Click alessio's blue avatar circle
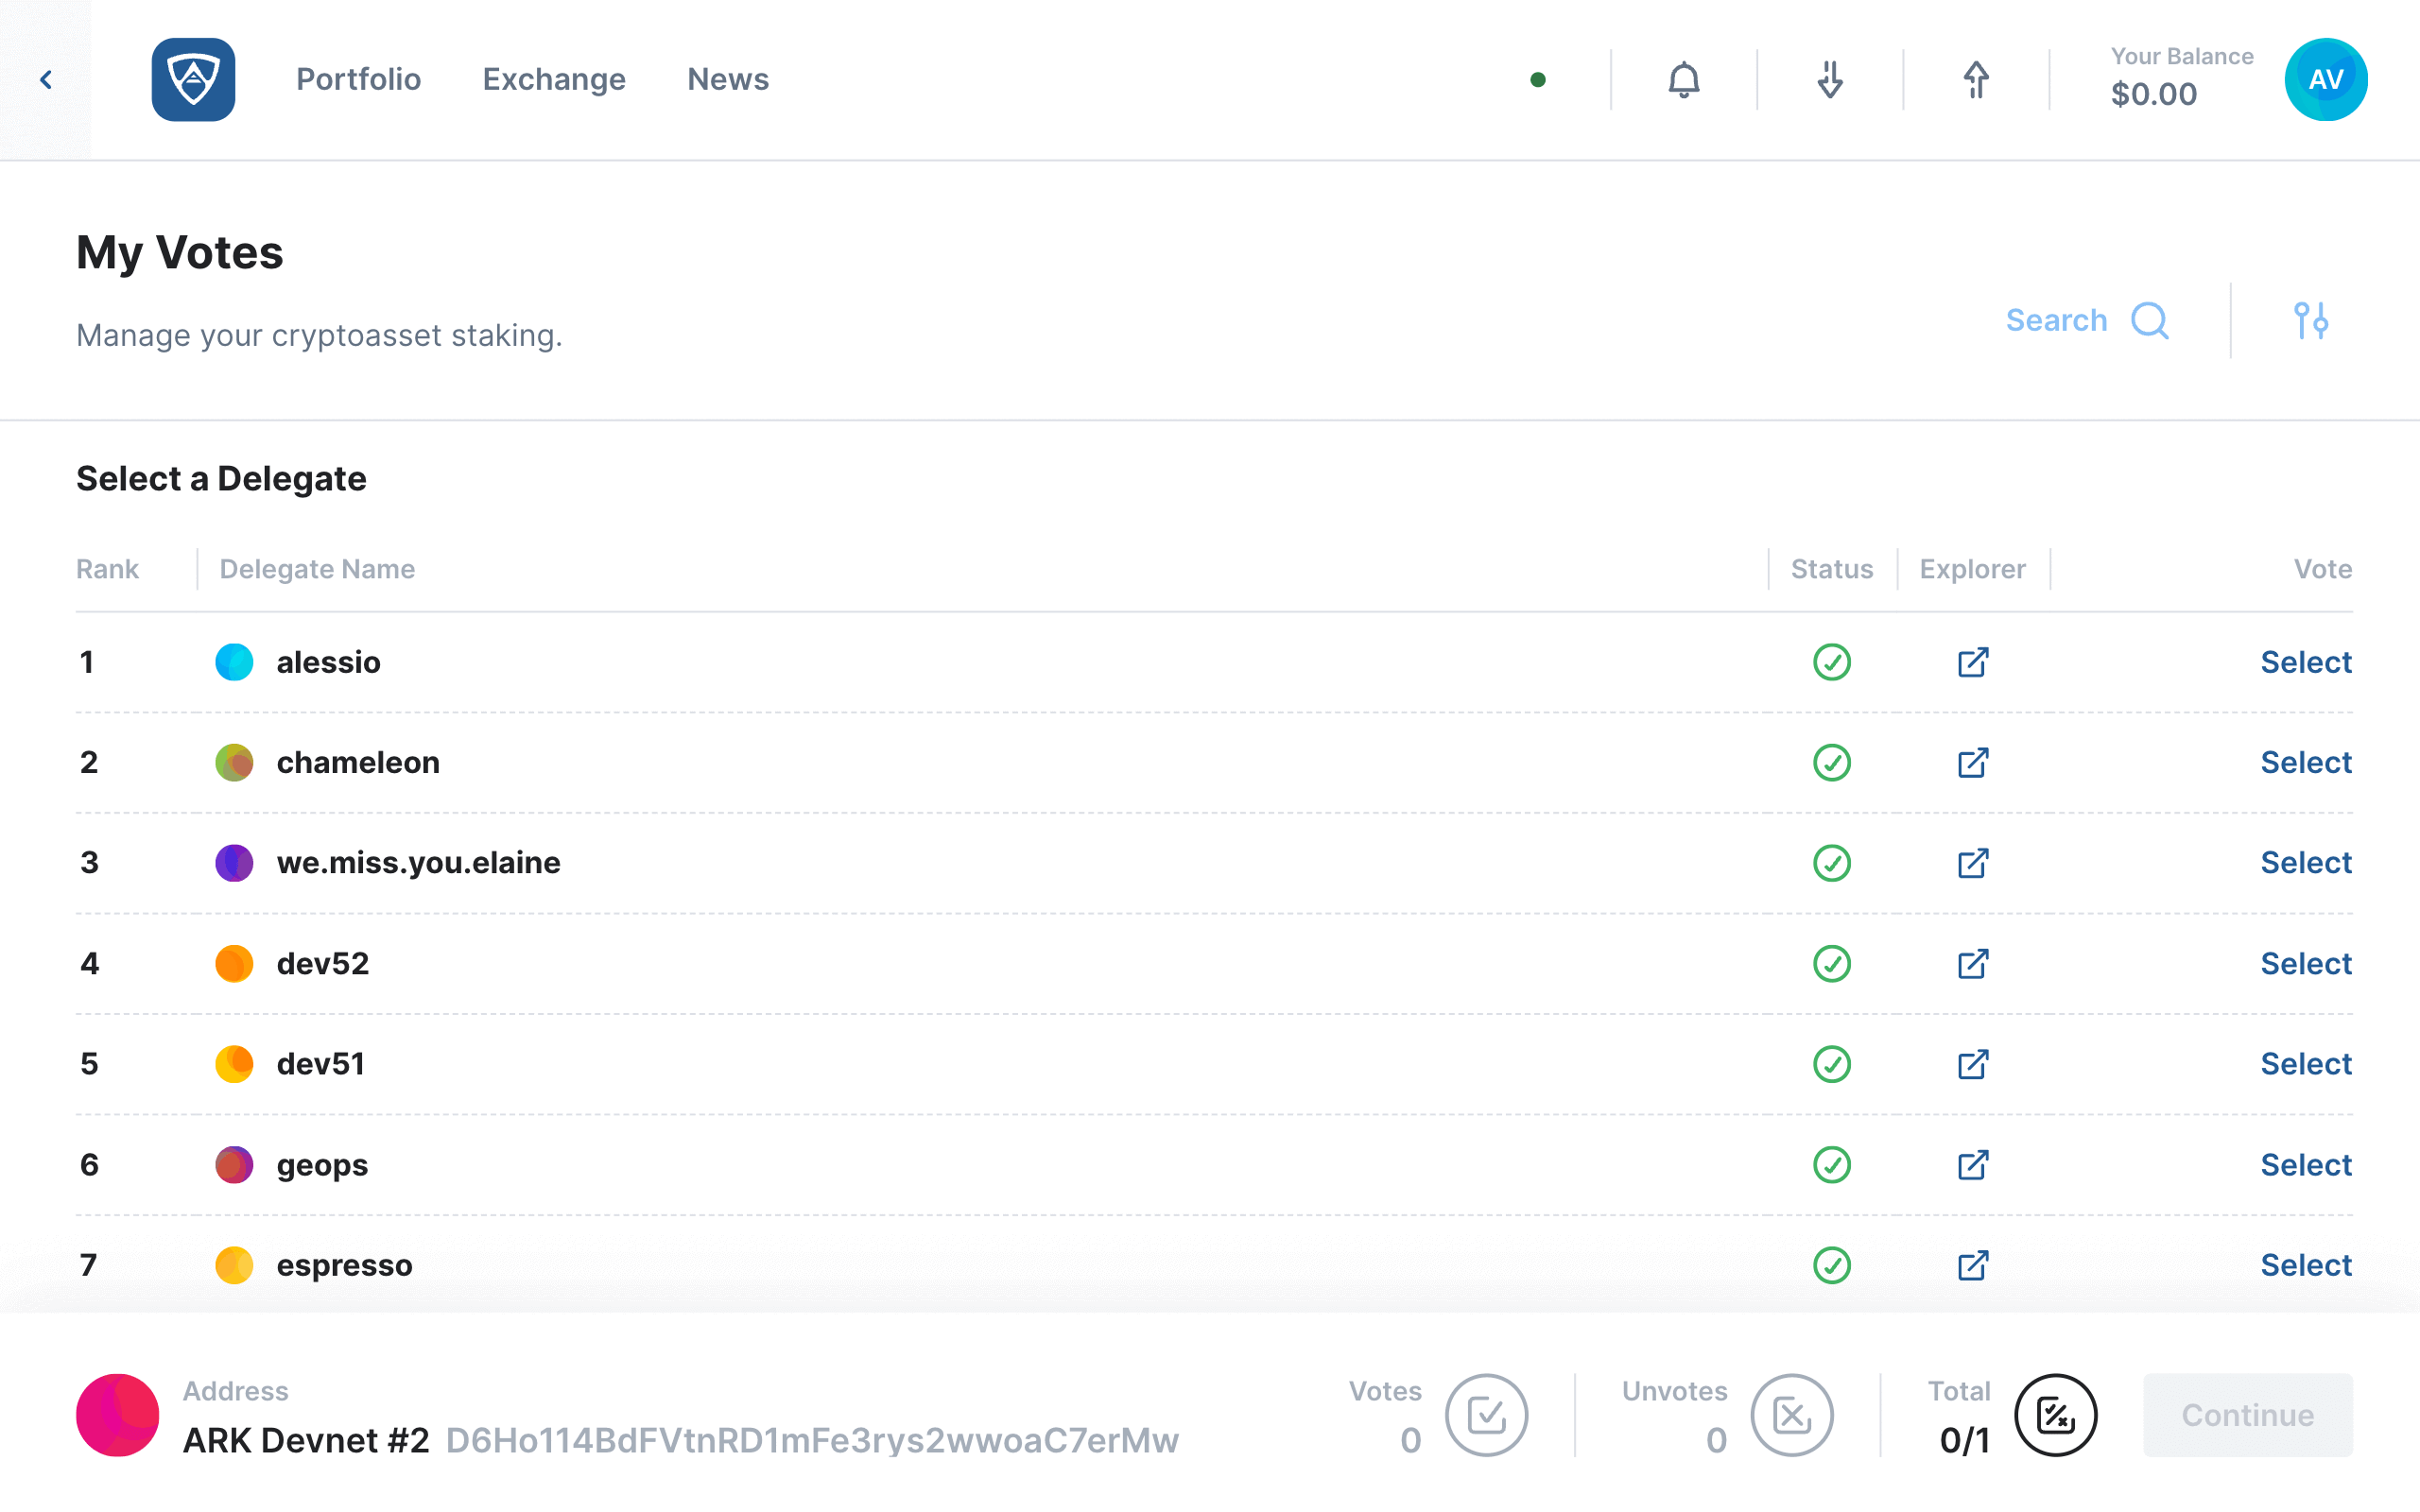2420x1512 pixels. click(x=234, y=662)
